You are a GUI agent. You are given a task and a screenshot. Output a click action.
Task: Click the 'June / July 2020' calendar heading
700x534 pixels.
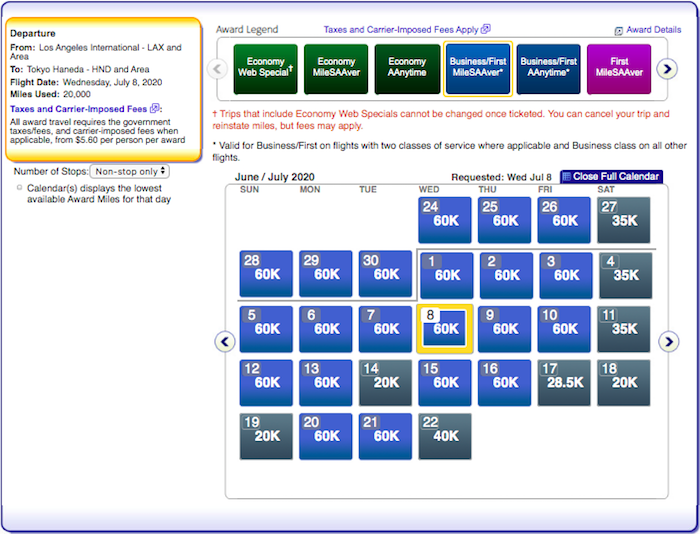pos(275,177)
